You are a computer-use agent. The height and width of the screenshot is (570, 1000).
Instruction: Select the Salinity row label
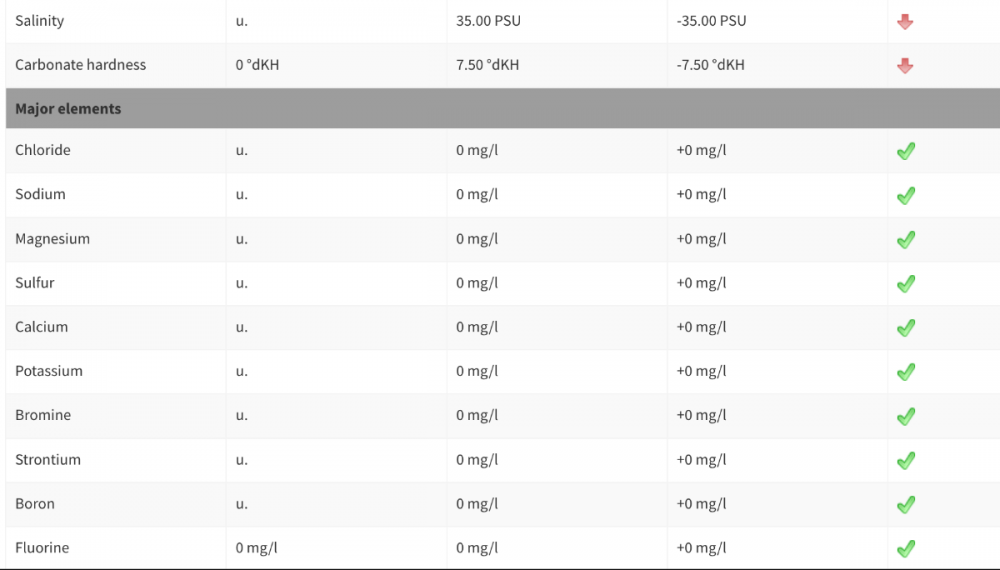(40, 21)
